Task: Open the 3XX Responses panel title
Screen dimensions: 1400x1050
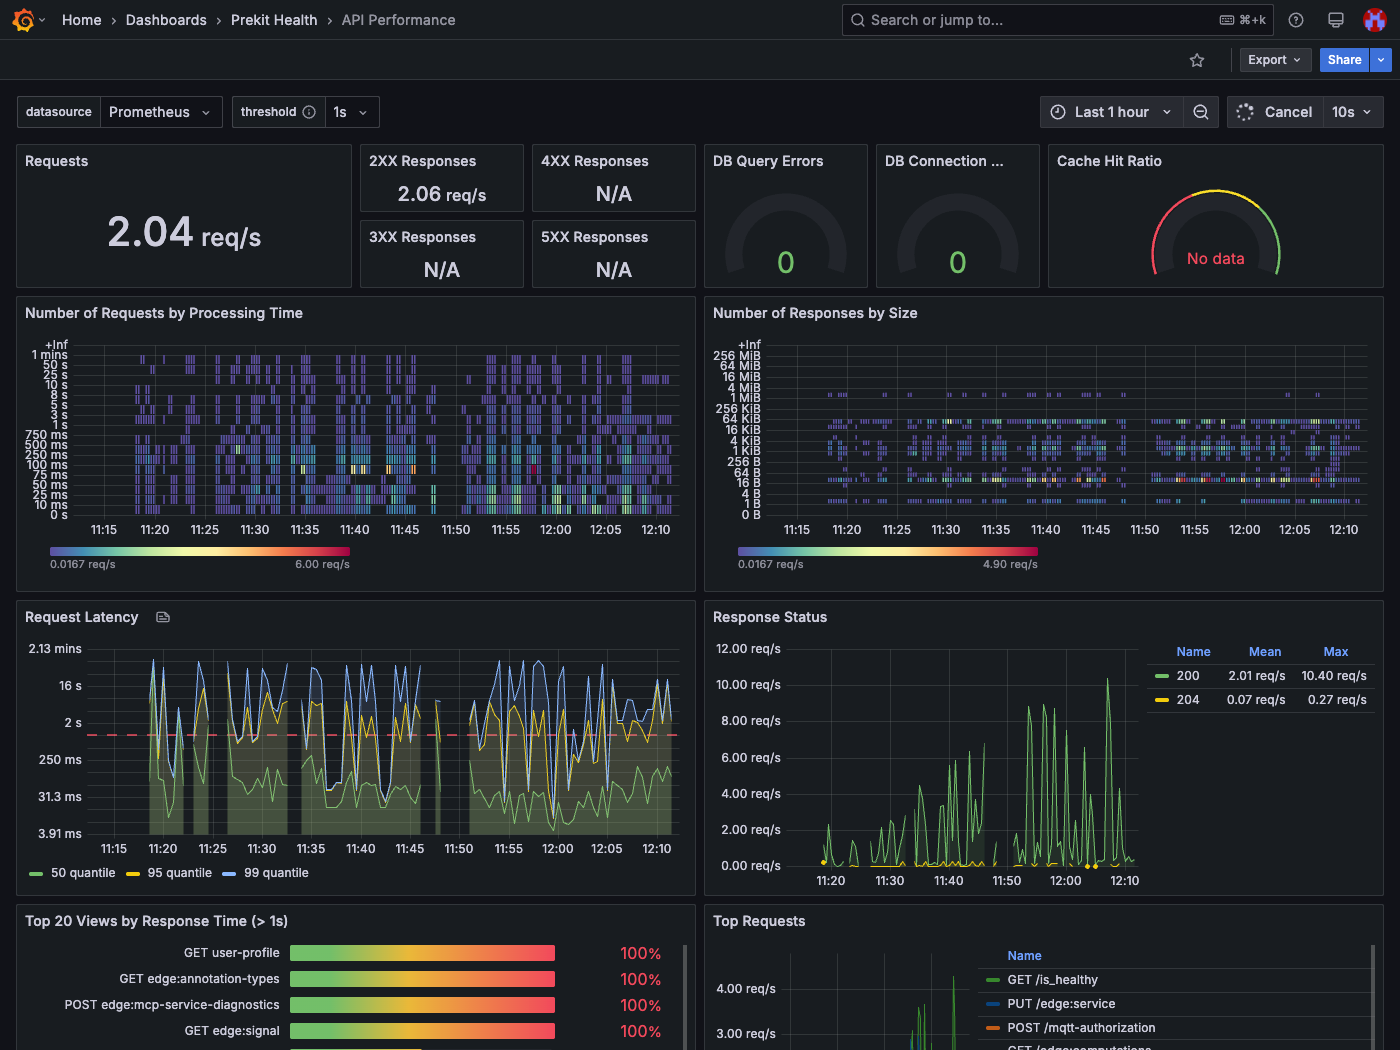Action: [x=422, y=237]
